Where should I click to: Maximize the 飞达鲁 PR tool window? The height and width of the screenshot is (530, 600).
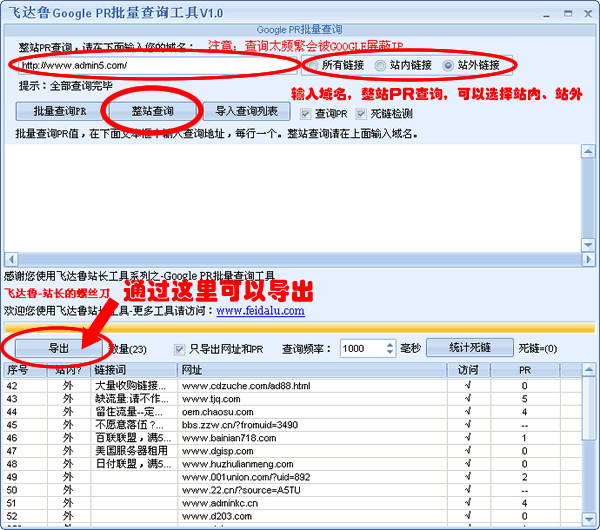(568, 13)
